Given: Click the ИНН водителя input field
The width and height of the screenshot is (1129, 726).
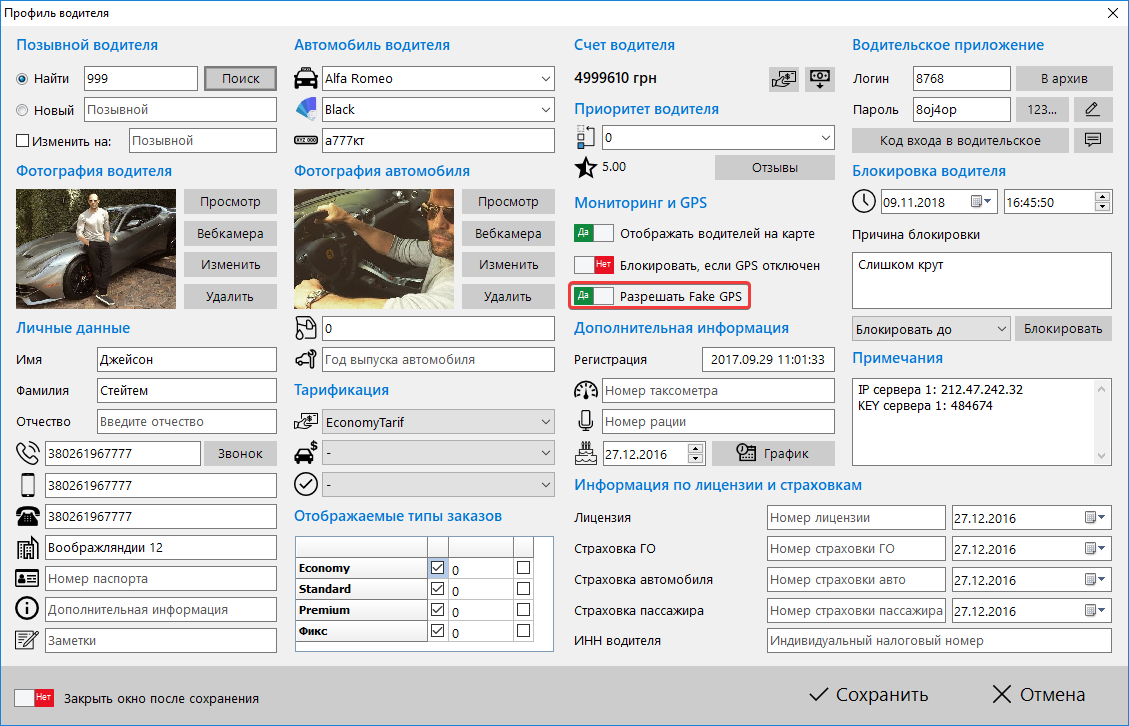Looking at the screenshot, I should (x=939, y=640).
